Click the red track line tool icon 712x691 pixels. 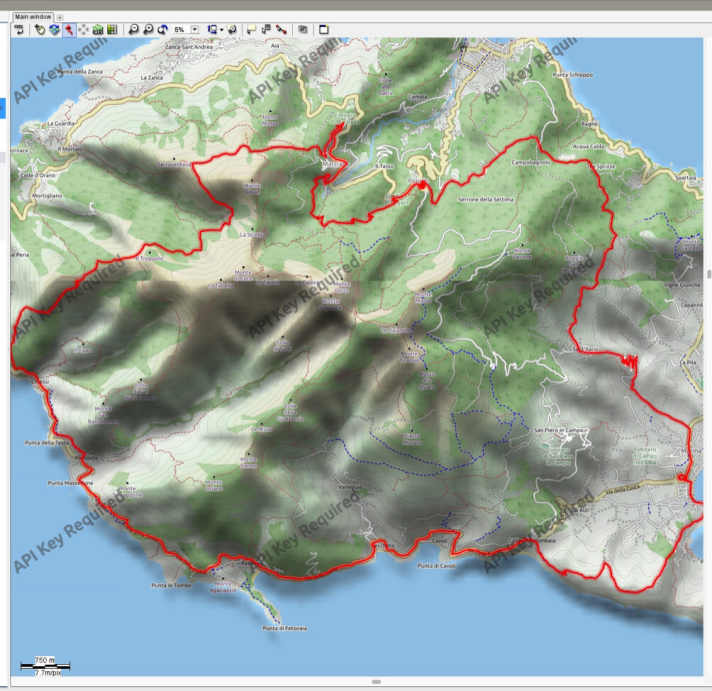coord(282,30)
